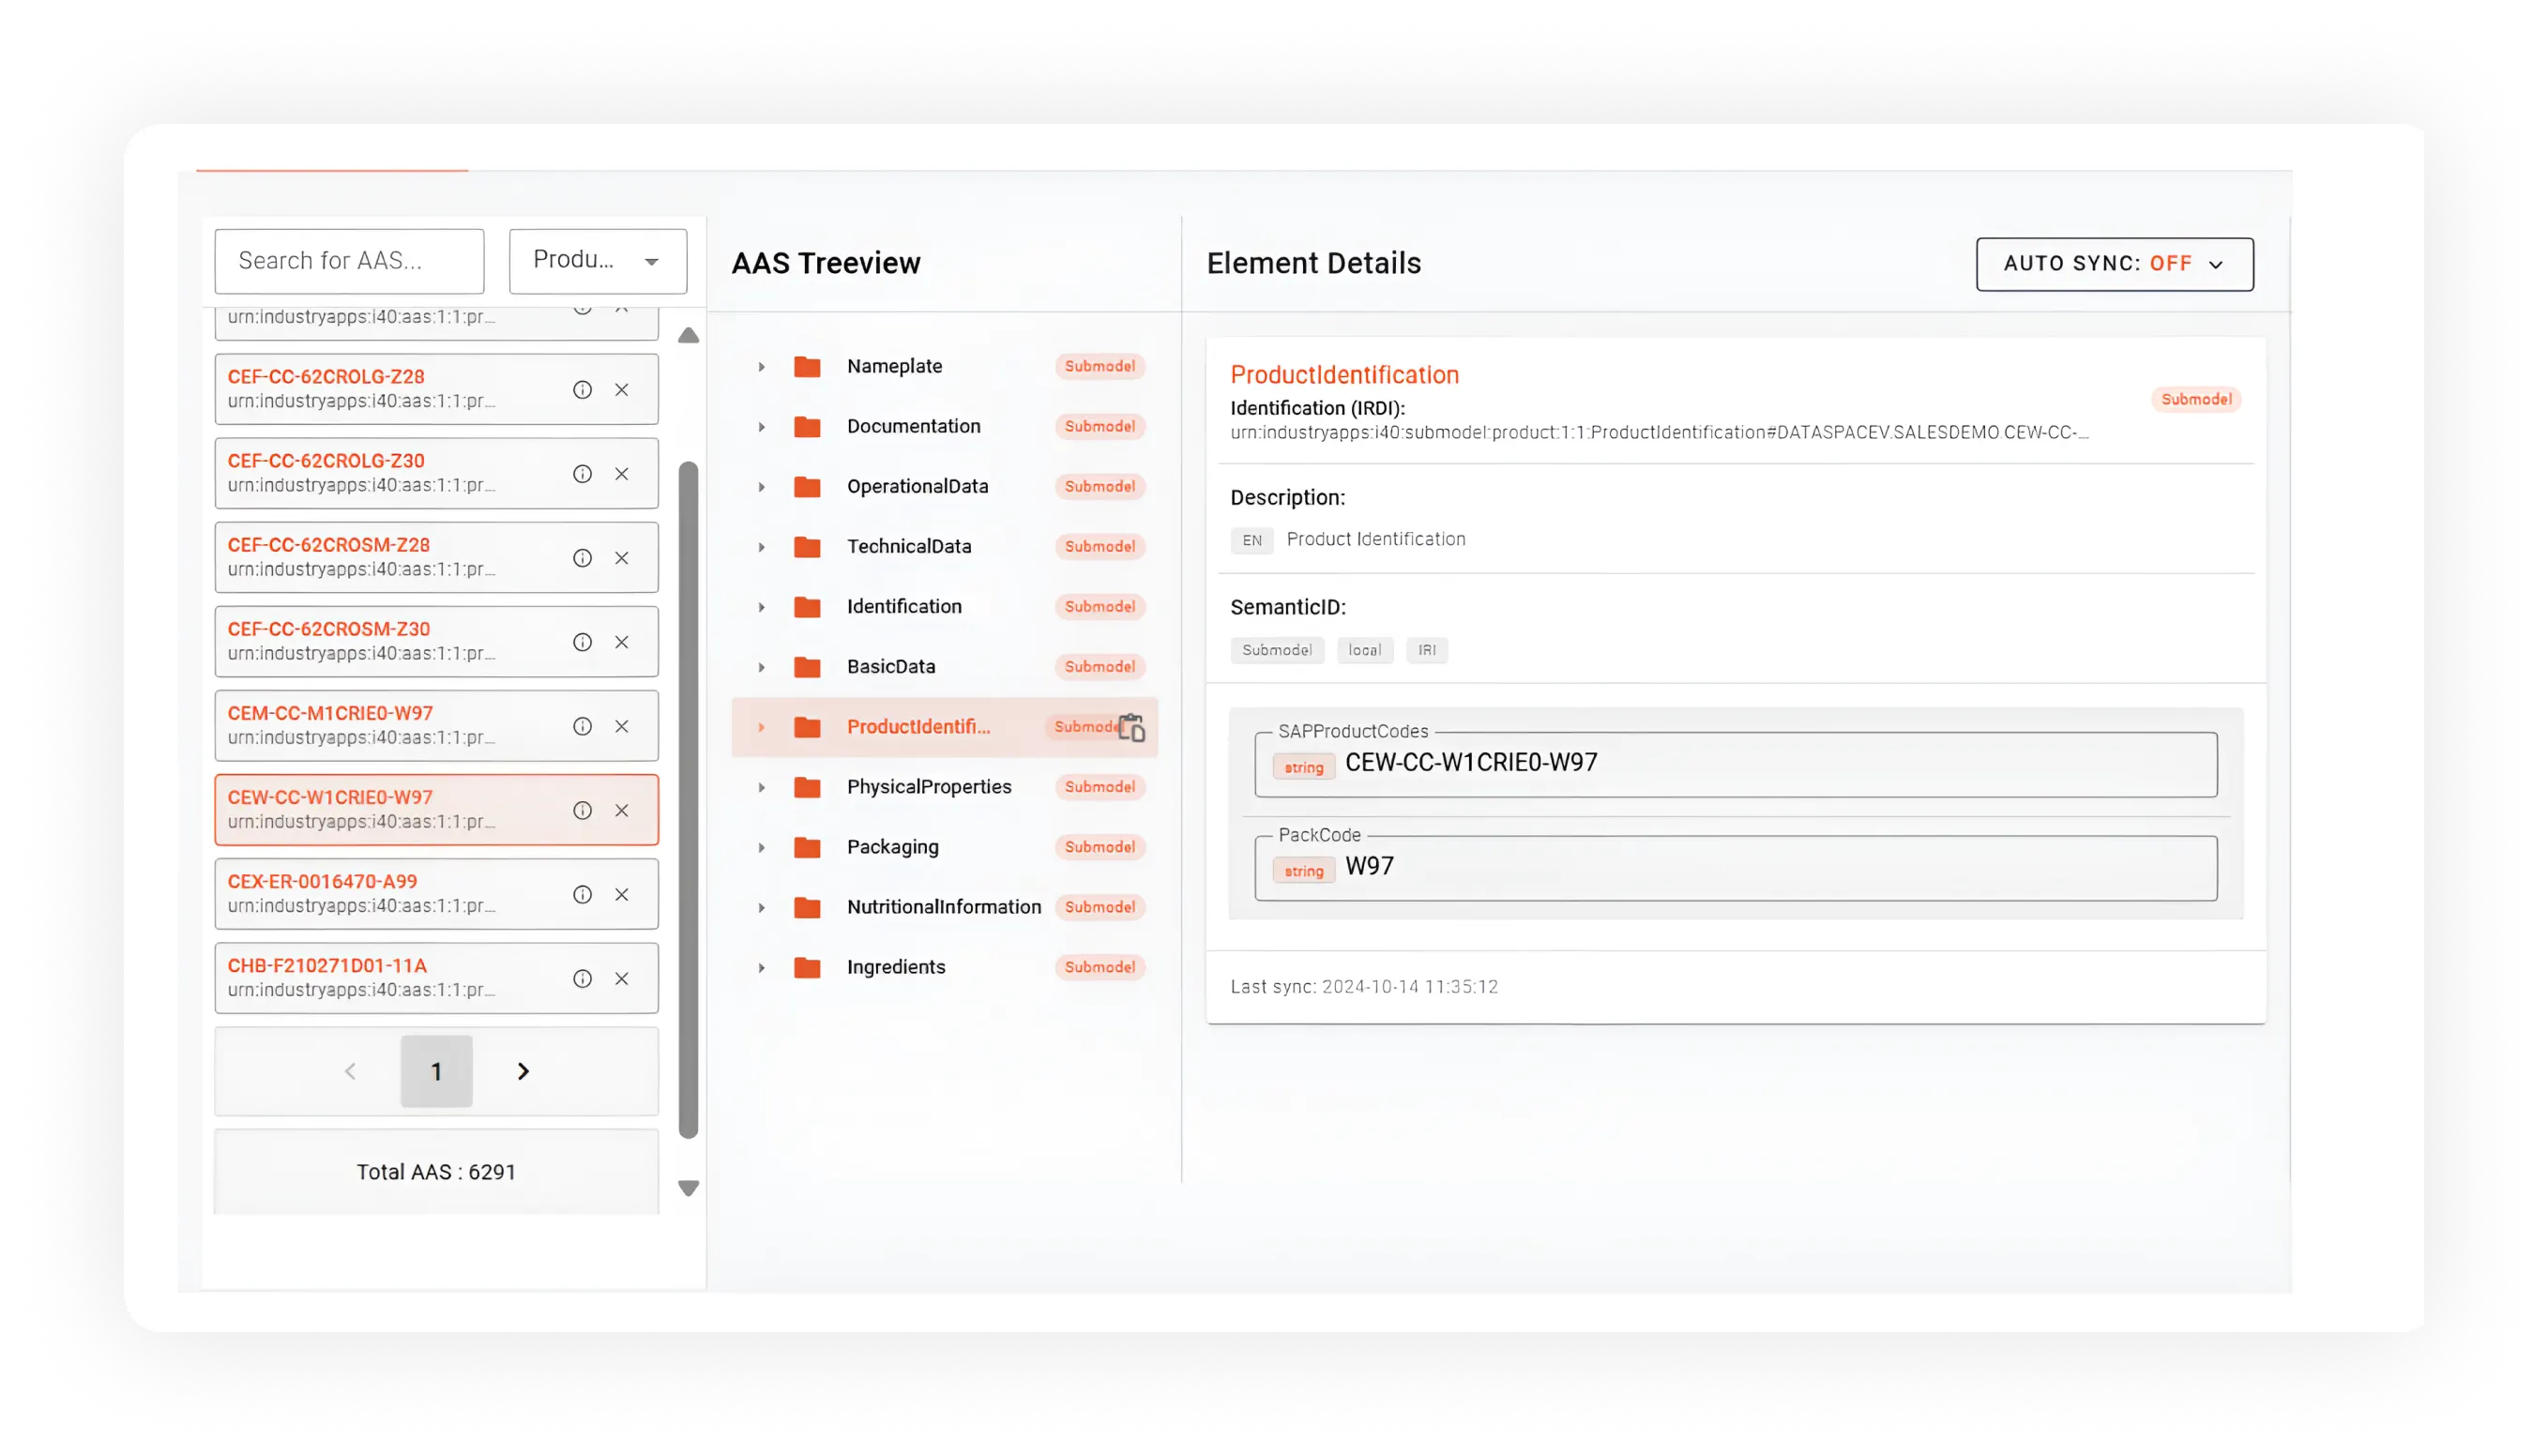Expand the Documentation submodel node
This screenshot has height=1456, width=2548.
(761, 427)
